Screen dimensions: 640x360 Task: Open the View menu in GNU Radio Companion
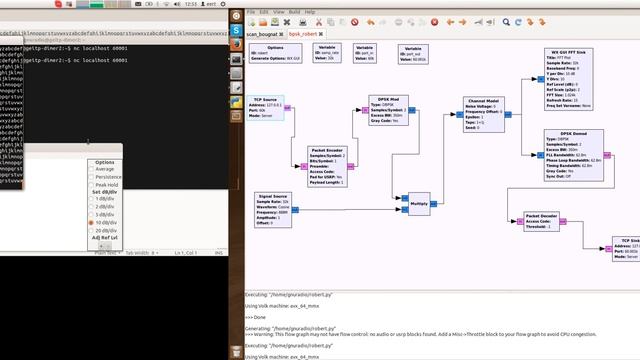point(279,12)
